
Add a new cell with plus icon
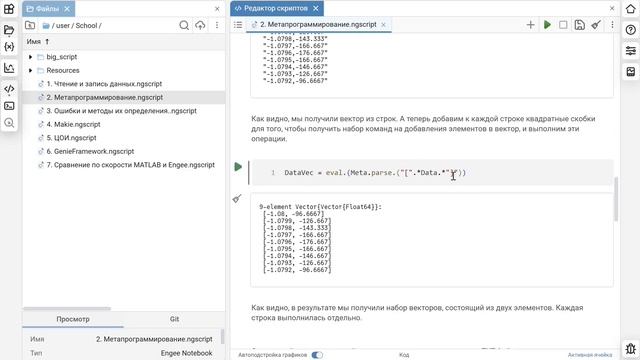point(530,25)
